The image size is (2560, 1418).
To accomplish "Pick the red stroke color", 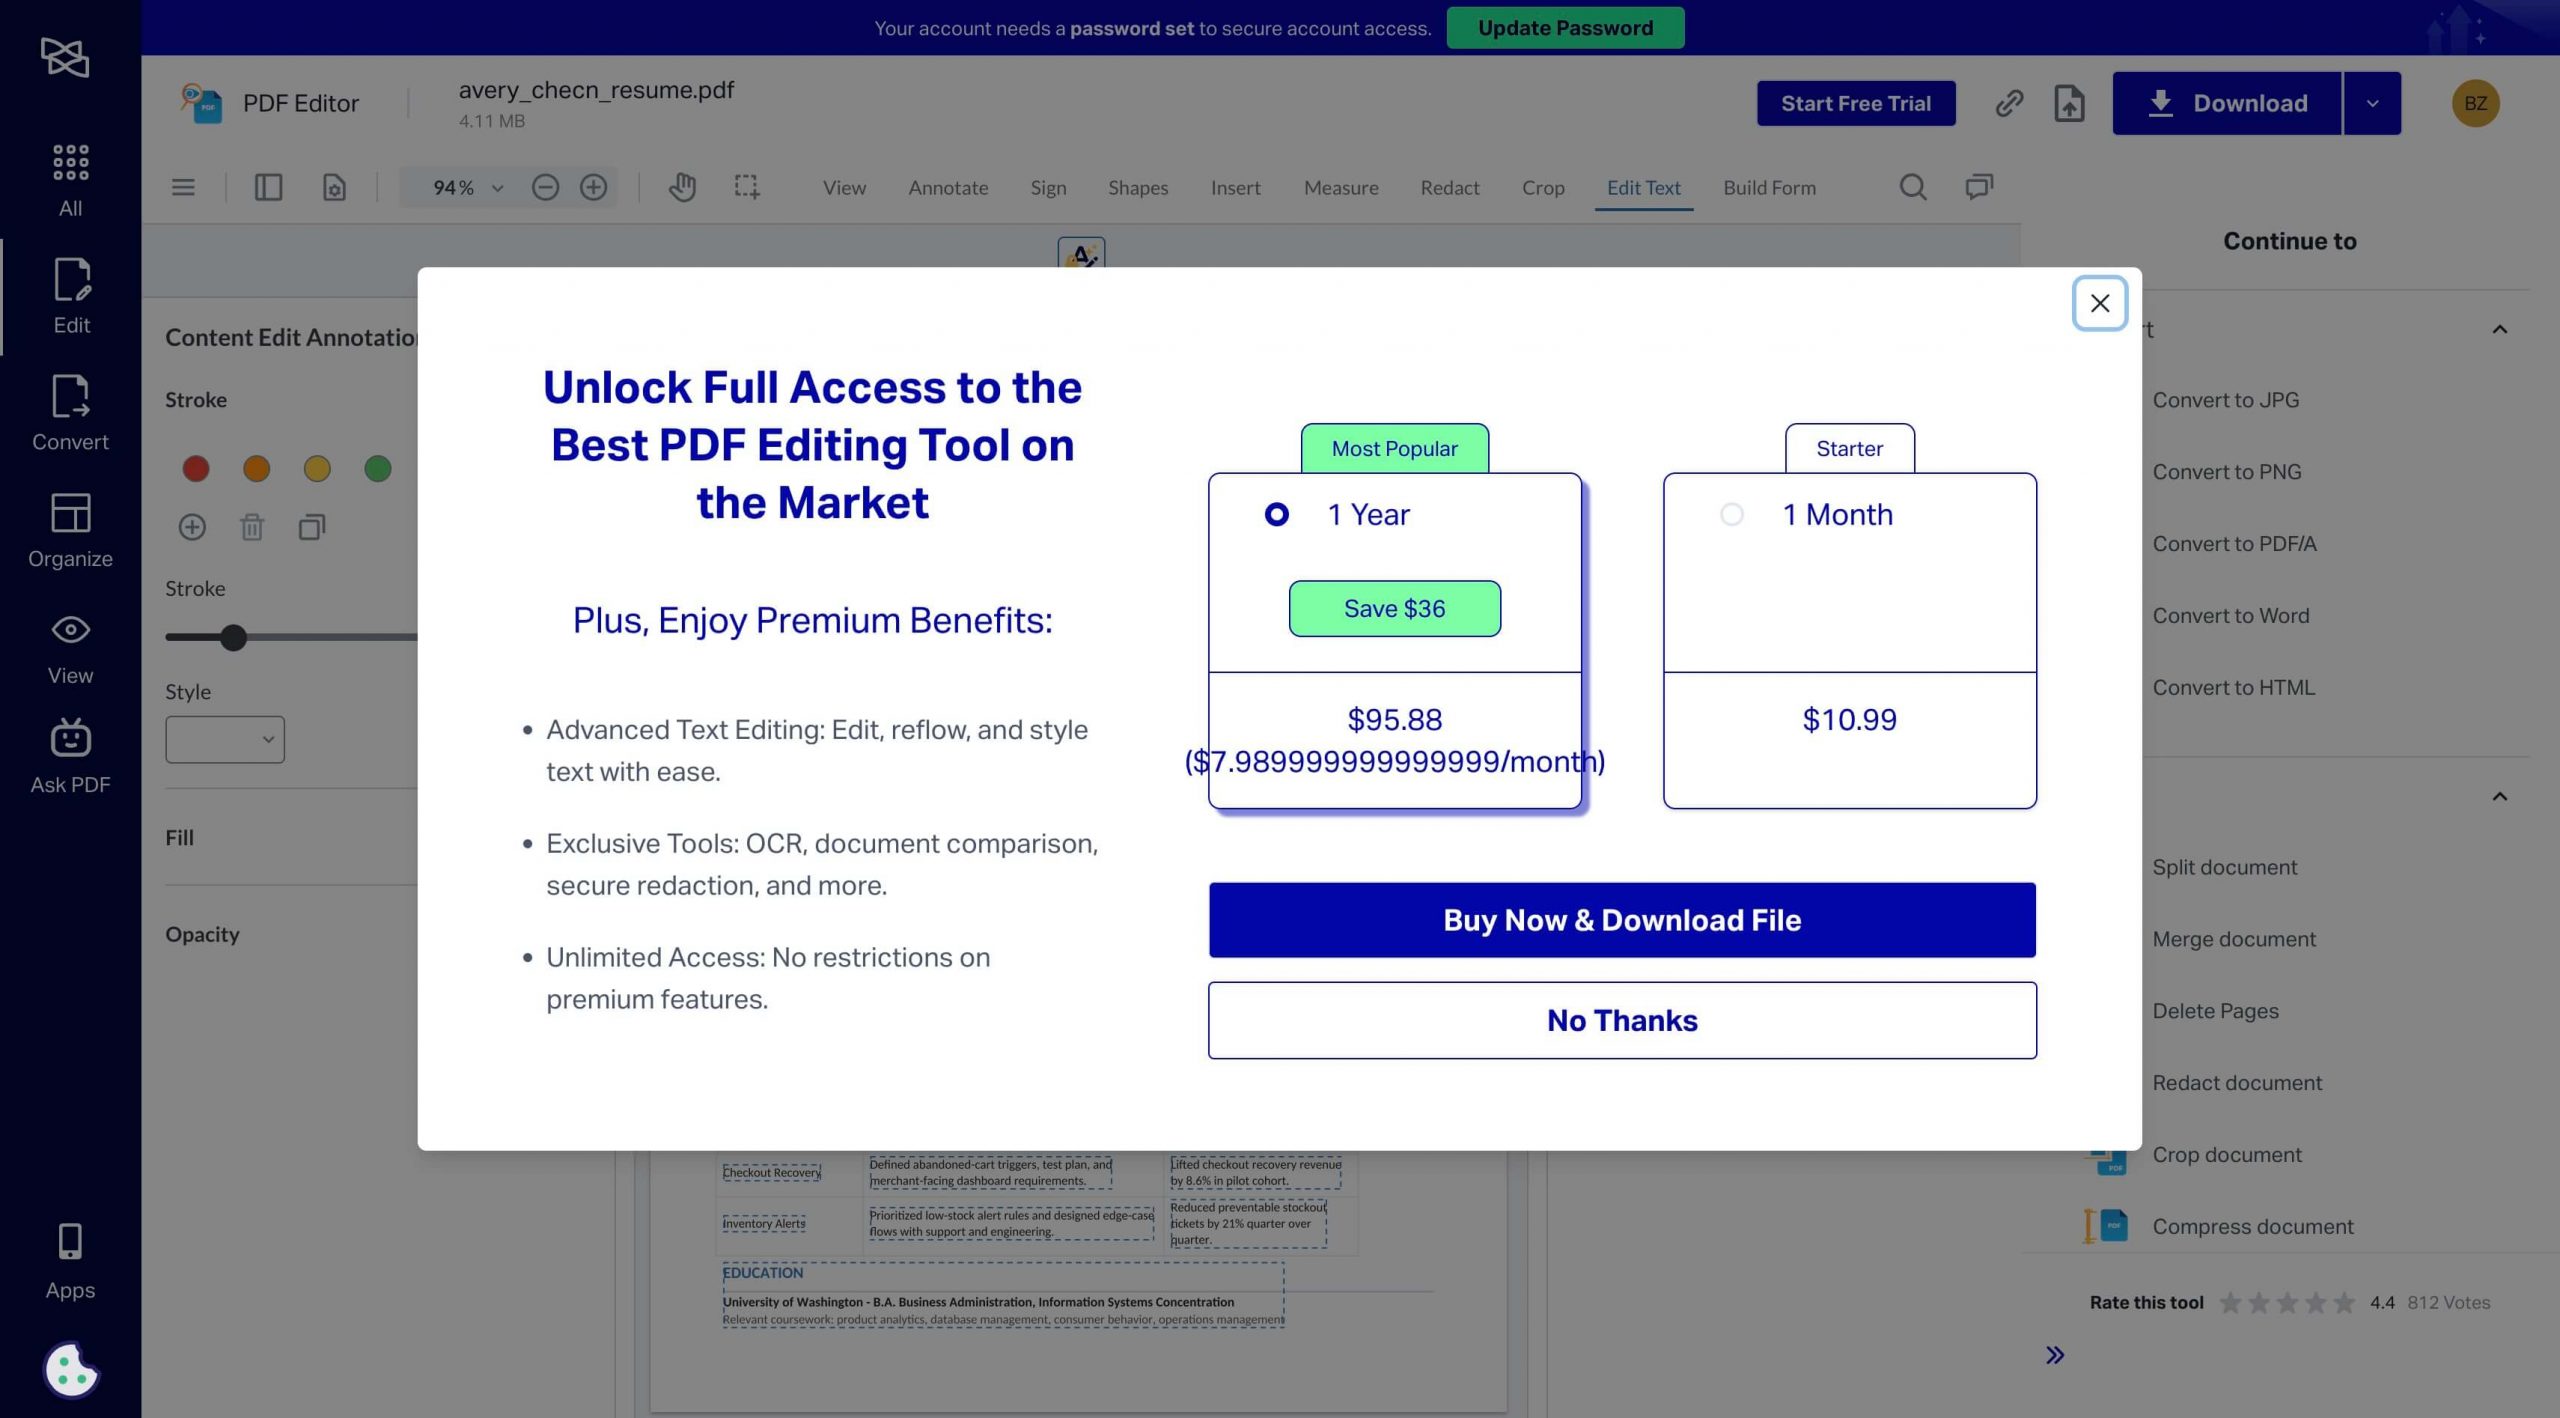I will pos(196,468).
